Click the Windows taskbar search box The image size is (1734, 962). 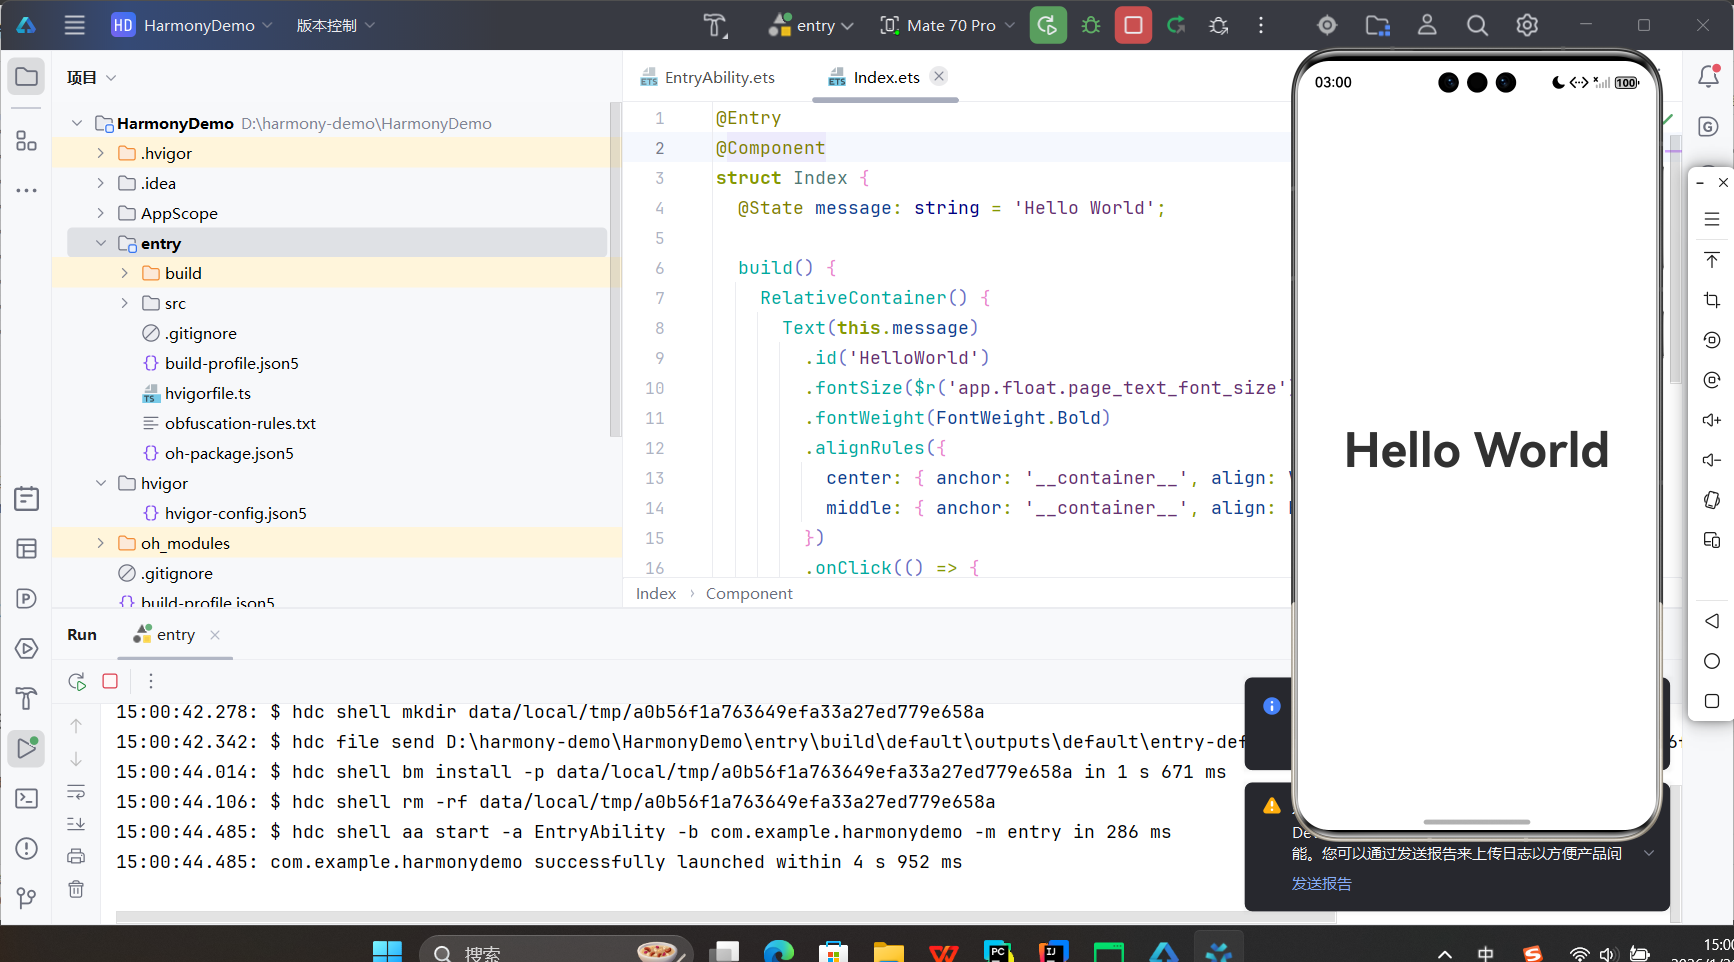click(556, 951)
